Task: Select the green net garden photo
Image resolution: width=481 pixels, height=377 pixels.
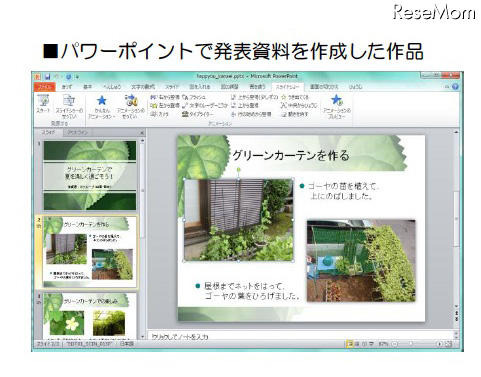Action: pos(361,261)
